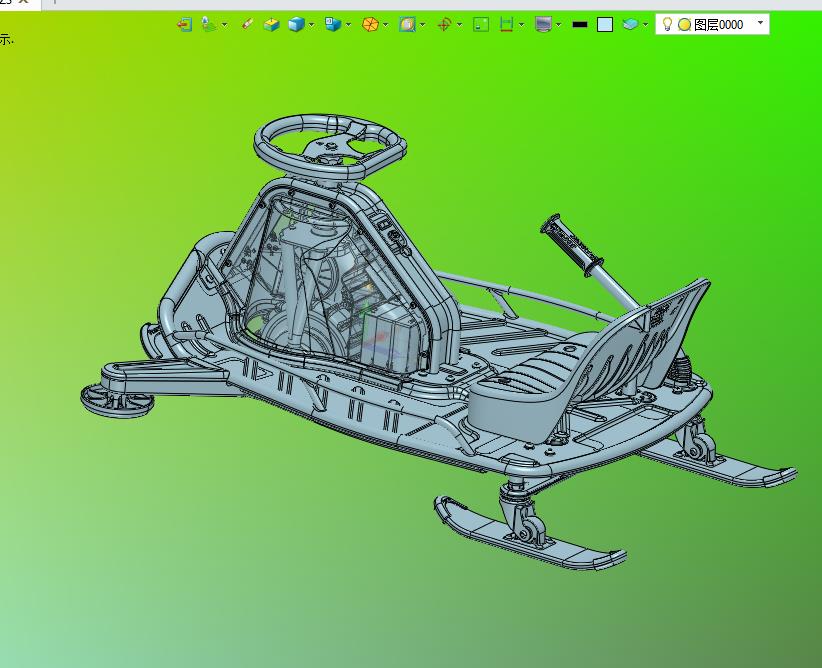Viewport: 822px width, 668px height.
Task: Expand the dropdown arrow beside the blue shaded cube
Action: click(x=312, y=24)
